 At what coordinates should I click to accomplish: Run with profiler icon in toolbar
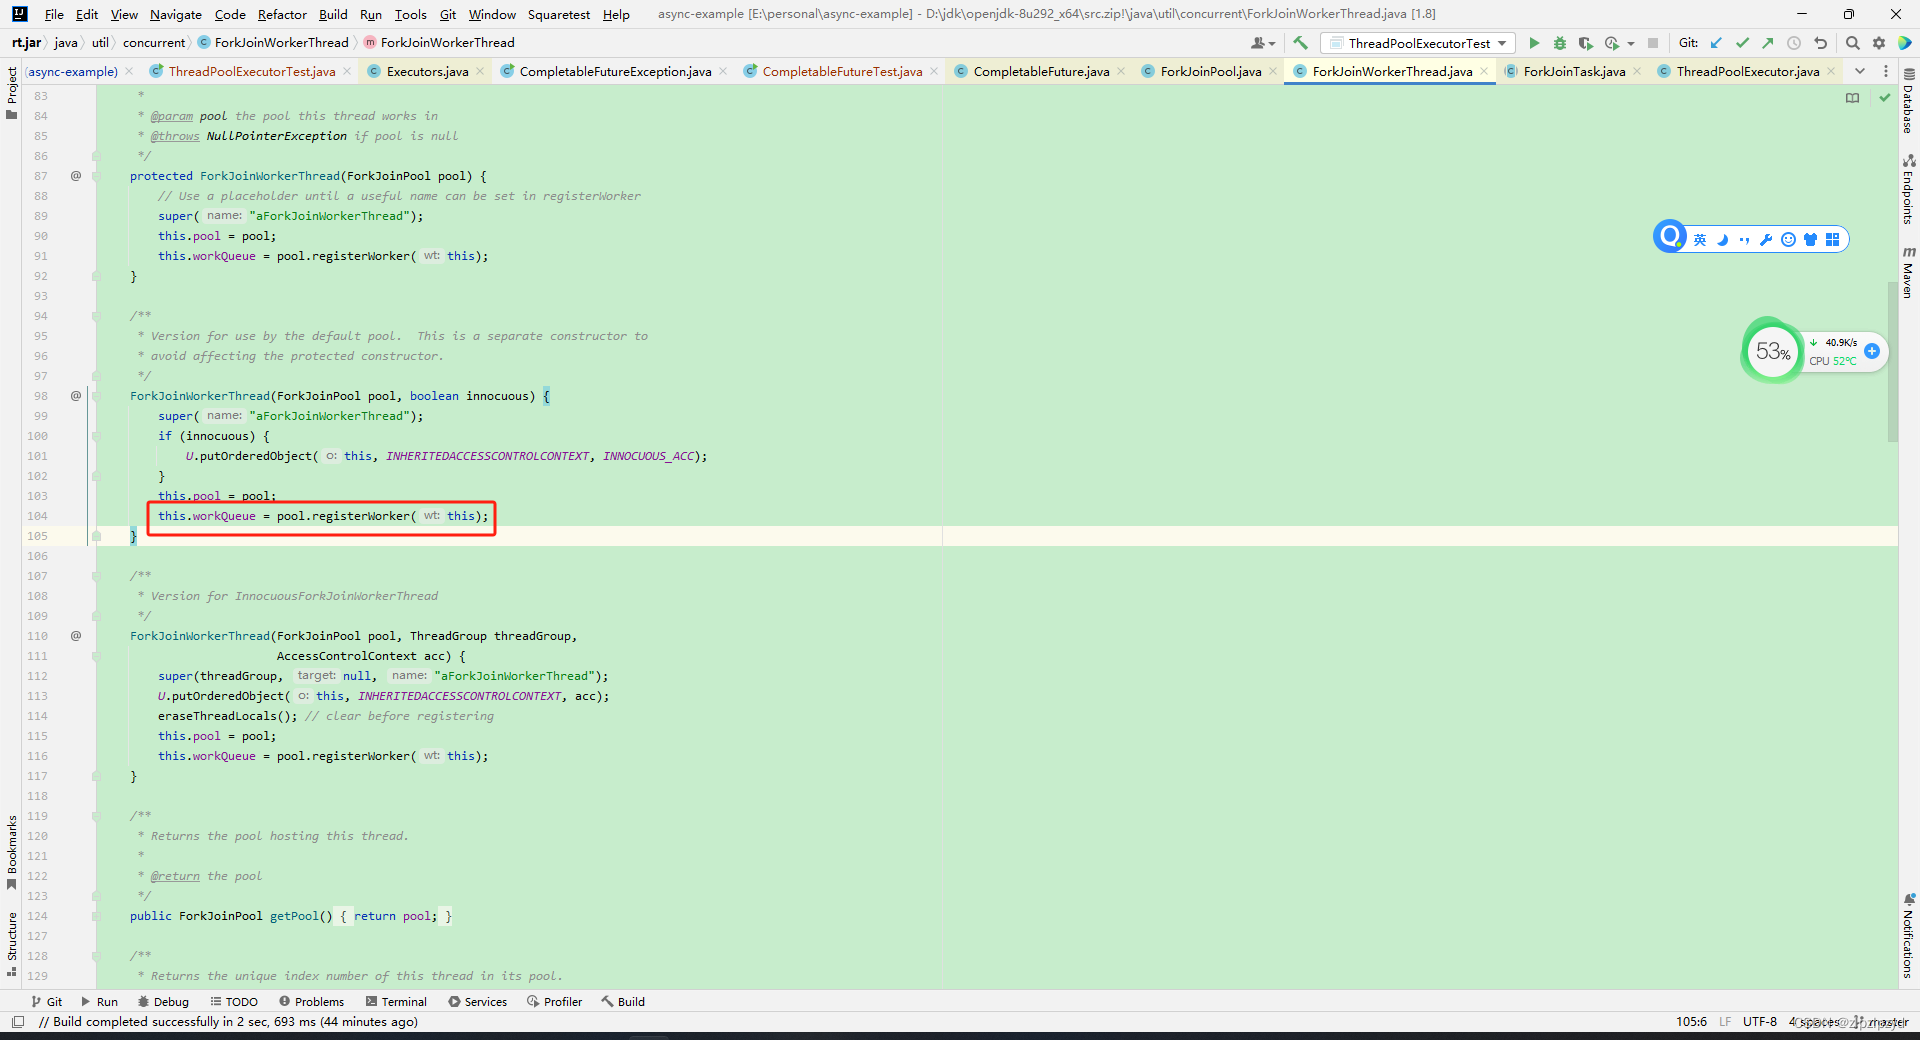point(1612,43)
